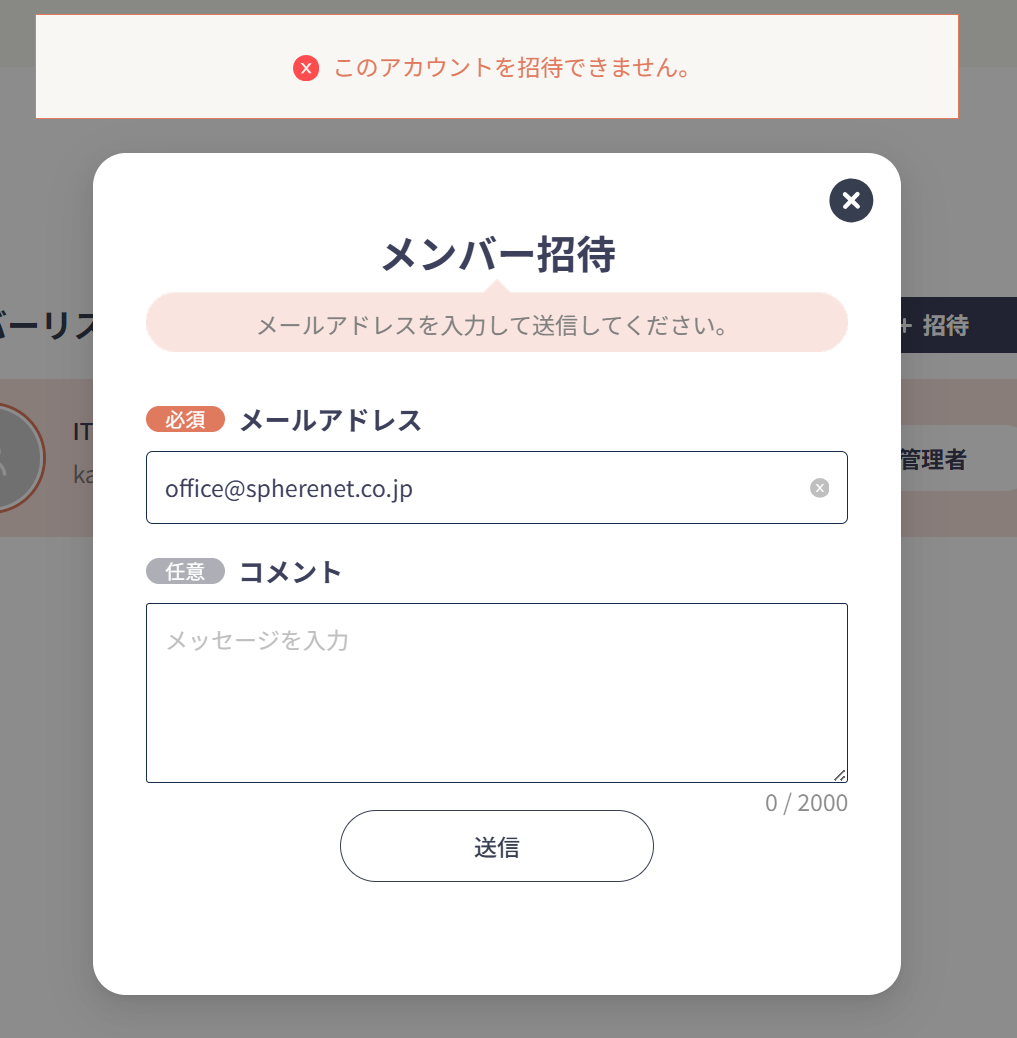
Task: Close the メンバー招待 dialog with X
Action: (x=851, y=201)
